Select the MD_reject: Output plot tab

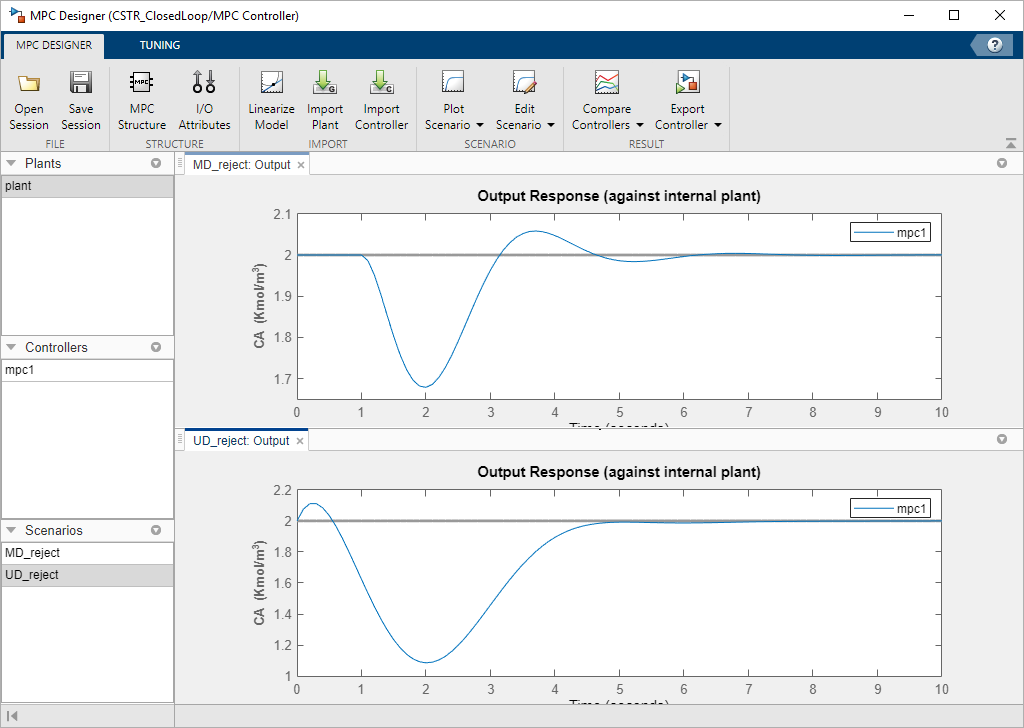point(241,165)
